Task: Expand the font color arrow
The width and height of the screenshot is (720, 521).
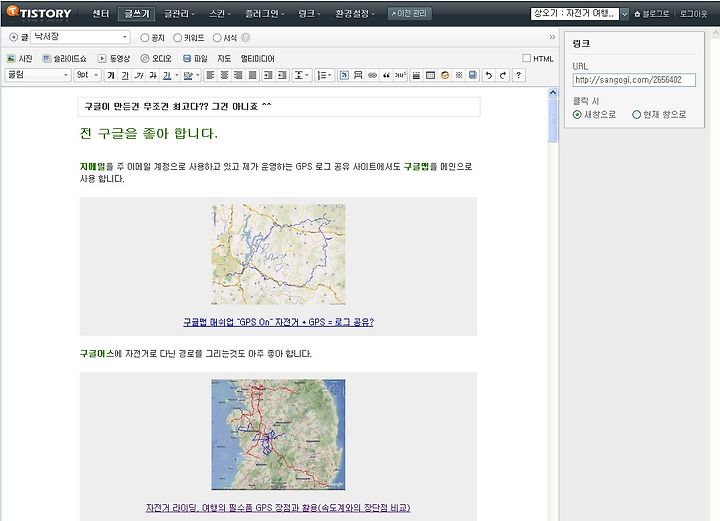Action: (x=177, y=75)
